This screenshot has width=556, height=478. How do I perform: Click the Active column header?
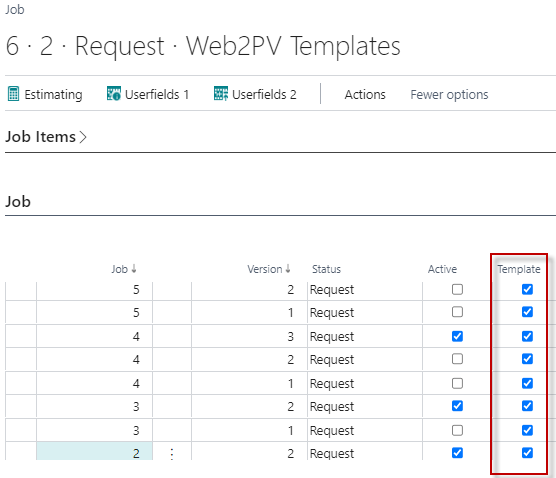[x=442, y=269]
